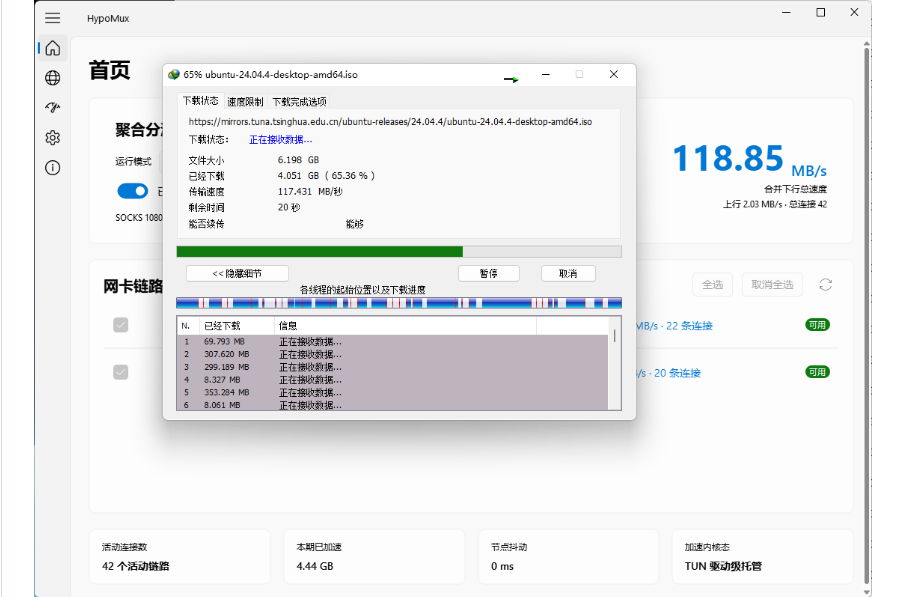Open HypoMux settings gear icon
Screen dimensions: 902x597
(x=52, y=137)
